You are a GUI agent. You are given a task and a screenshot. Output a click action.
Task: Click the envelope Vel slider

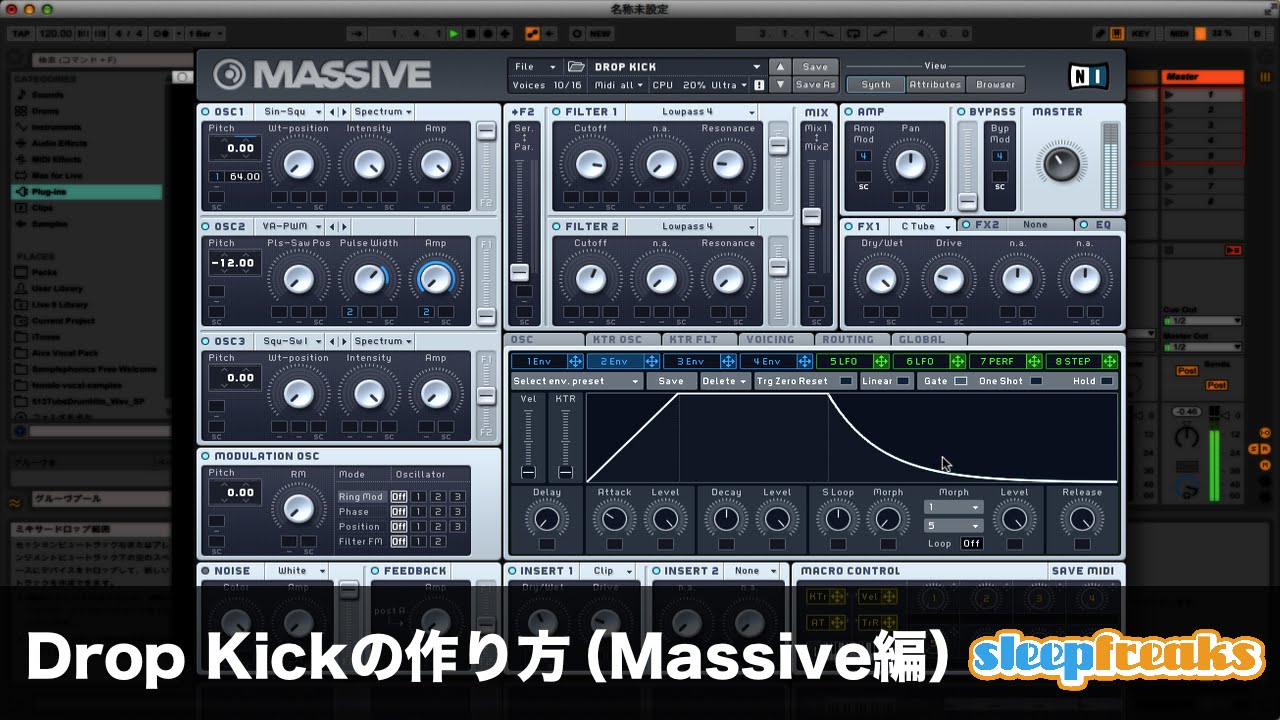pos(528,472)
